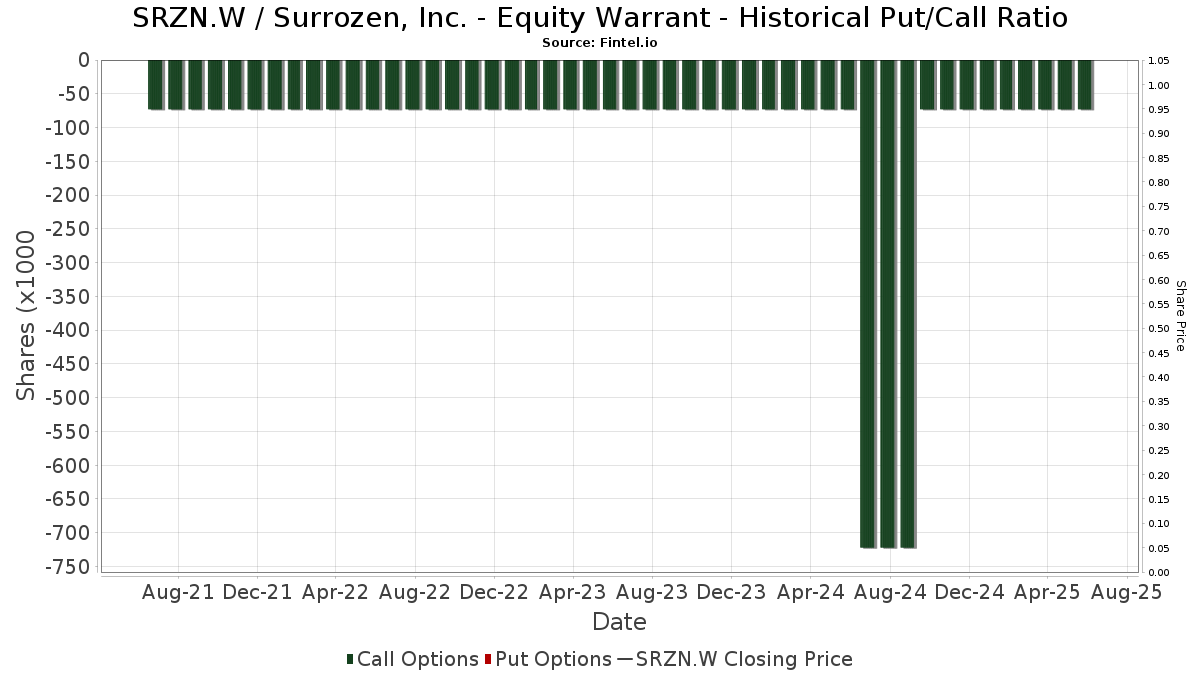Click the 0.00 share price tick label
The image size is (1200, 675).
(x=1158, y=572)
